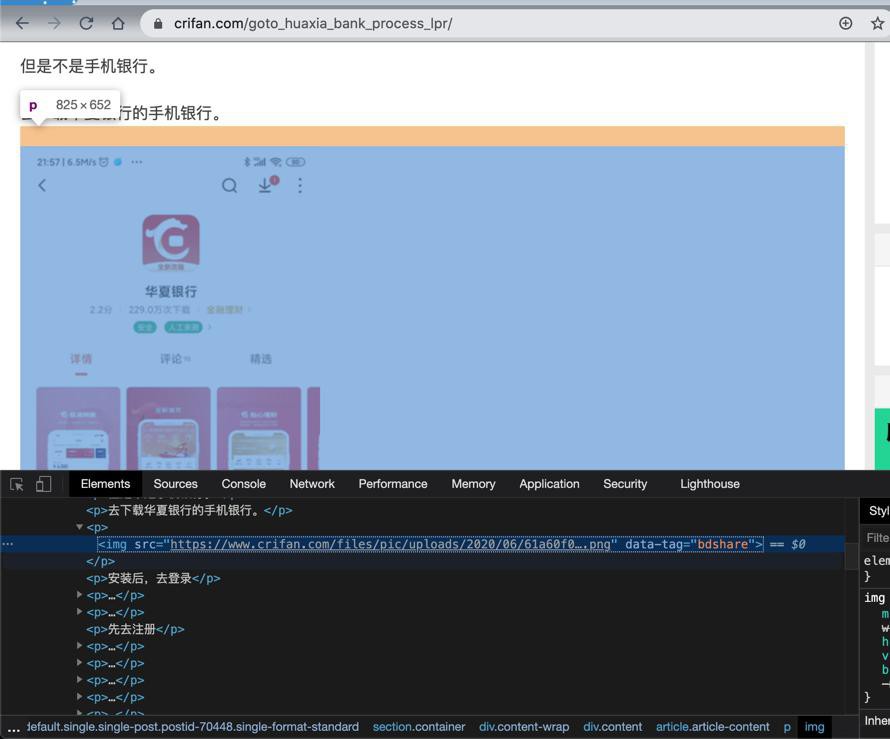This screenshot has height=739, width=890.
Task: Select the p node reading 安装后，去登录
Action: coord(153,578)
